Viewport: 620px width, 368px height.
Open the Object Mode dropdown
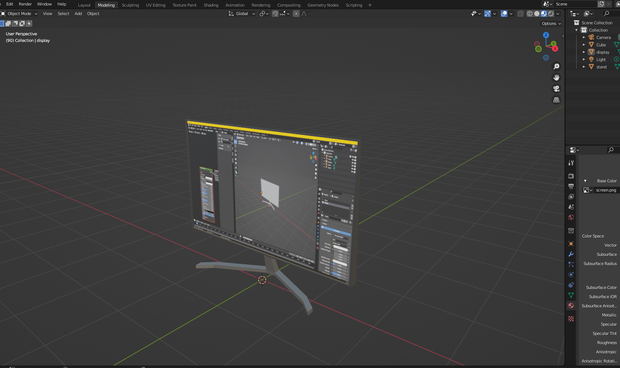19,13
